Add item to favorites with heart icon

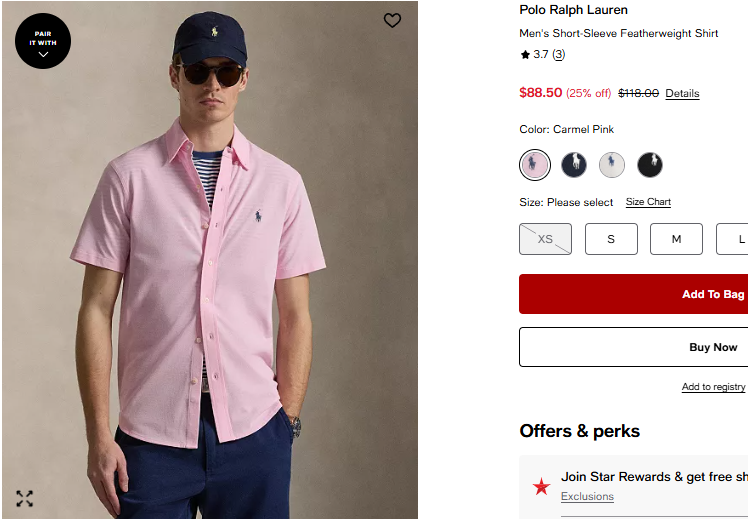(x=392, y=21)
